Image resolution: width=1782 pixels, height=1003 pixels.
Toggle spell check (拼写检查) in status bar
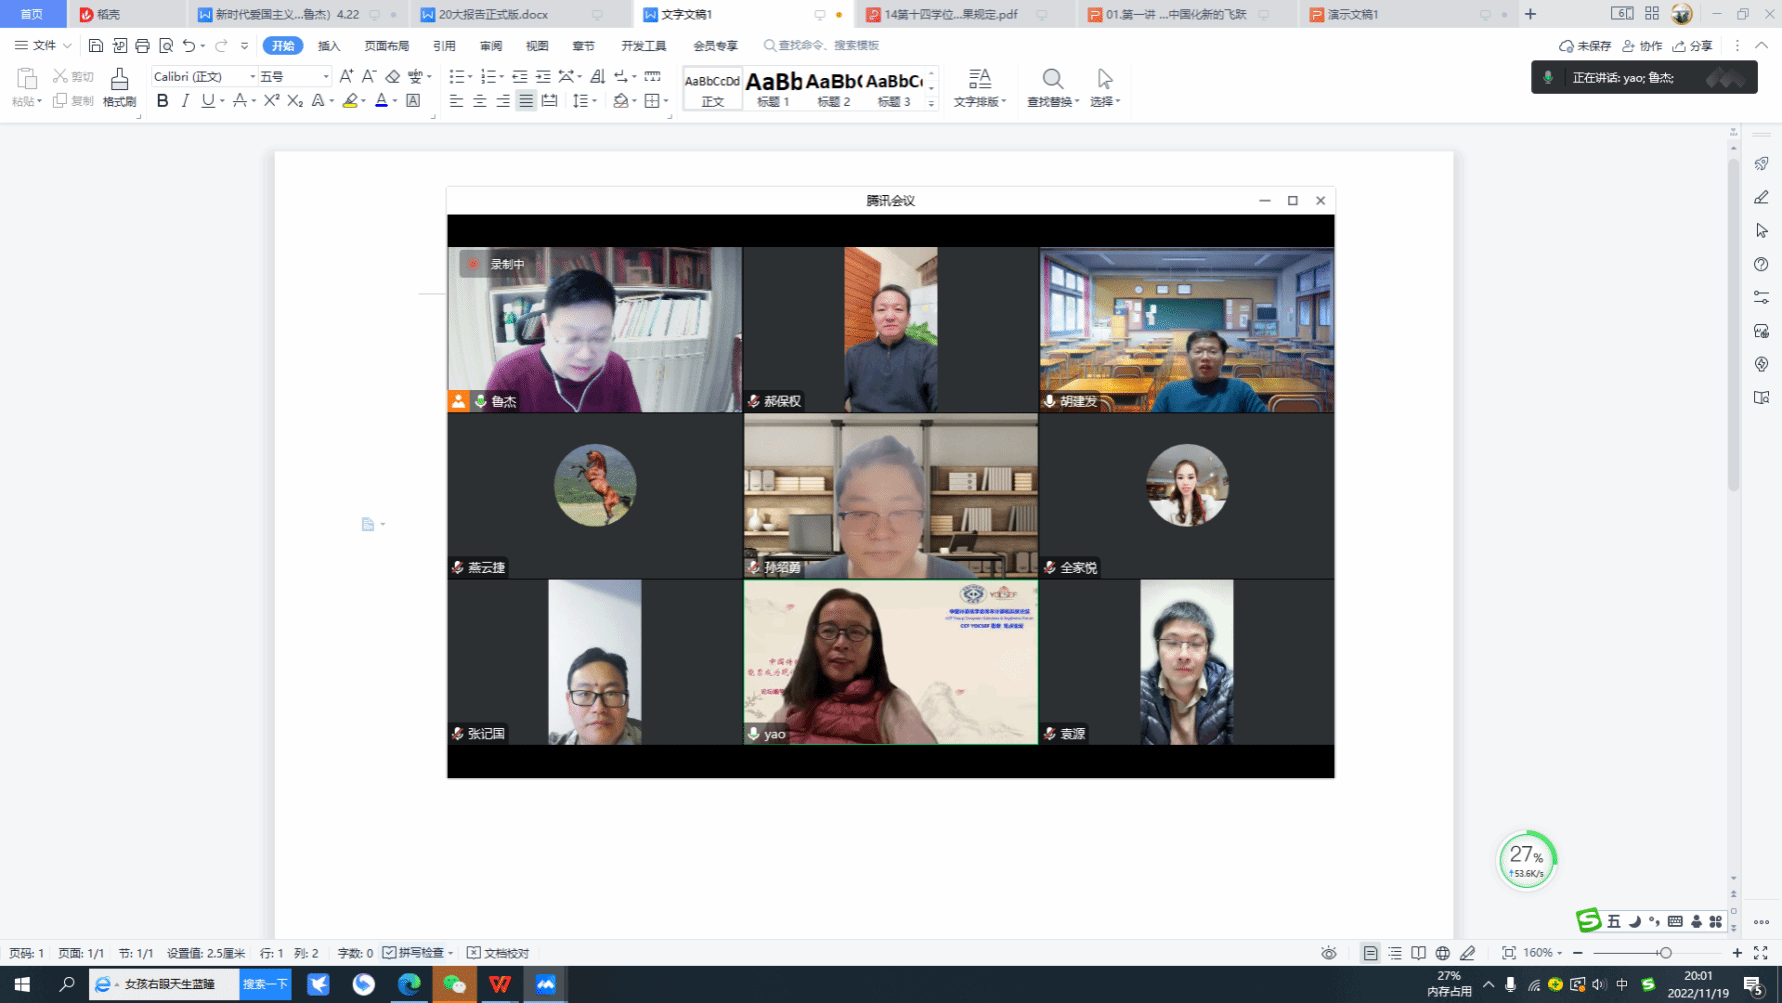coord(418,953)
